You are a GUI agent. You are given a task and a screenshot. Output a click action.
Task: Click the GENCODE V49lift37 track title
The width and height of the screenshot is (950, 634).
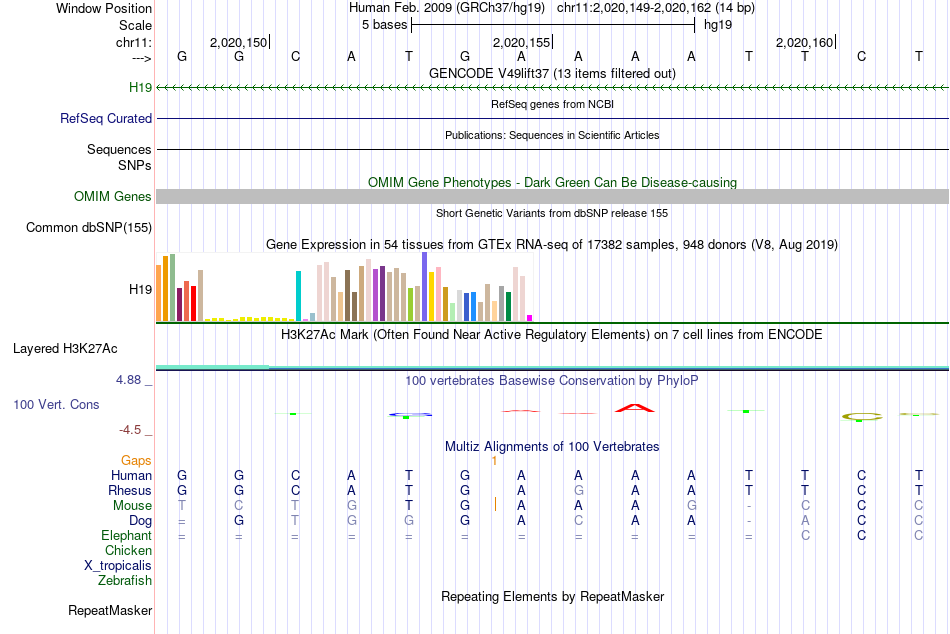tap(552, 73)
